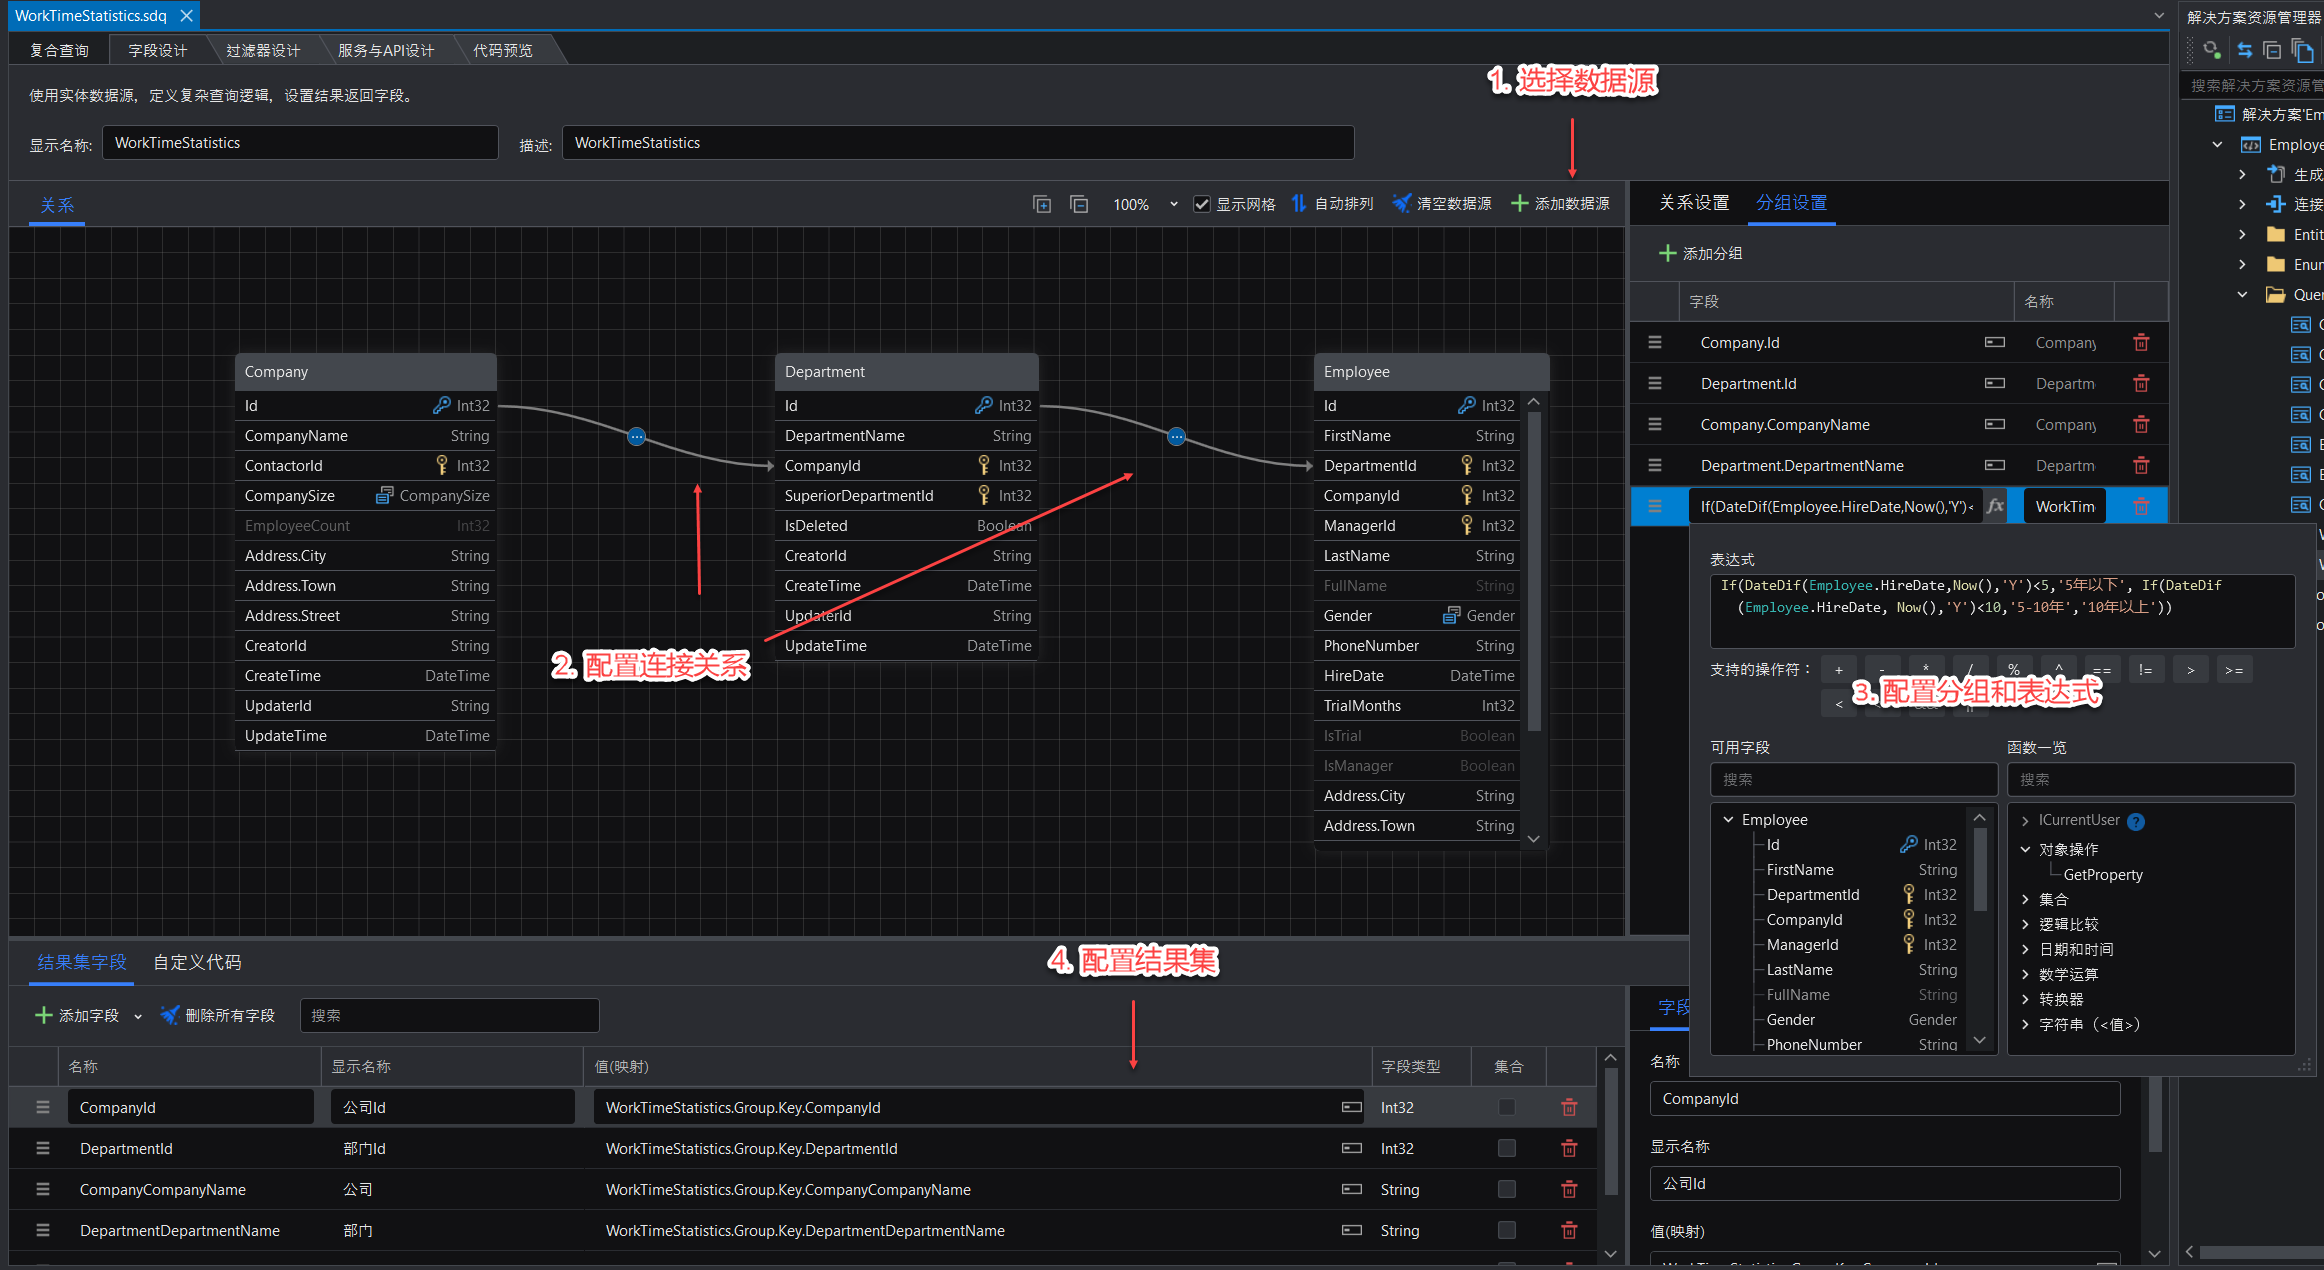This screenshot has height=1270, width=2324.
Task: Click the 删除所有字段 button
Action: point(217,1016)
